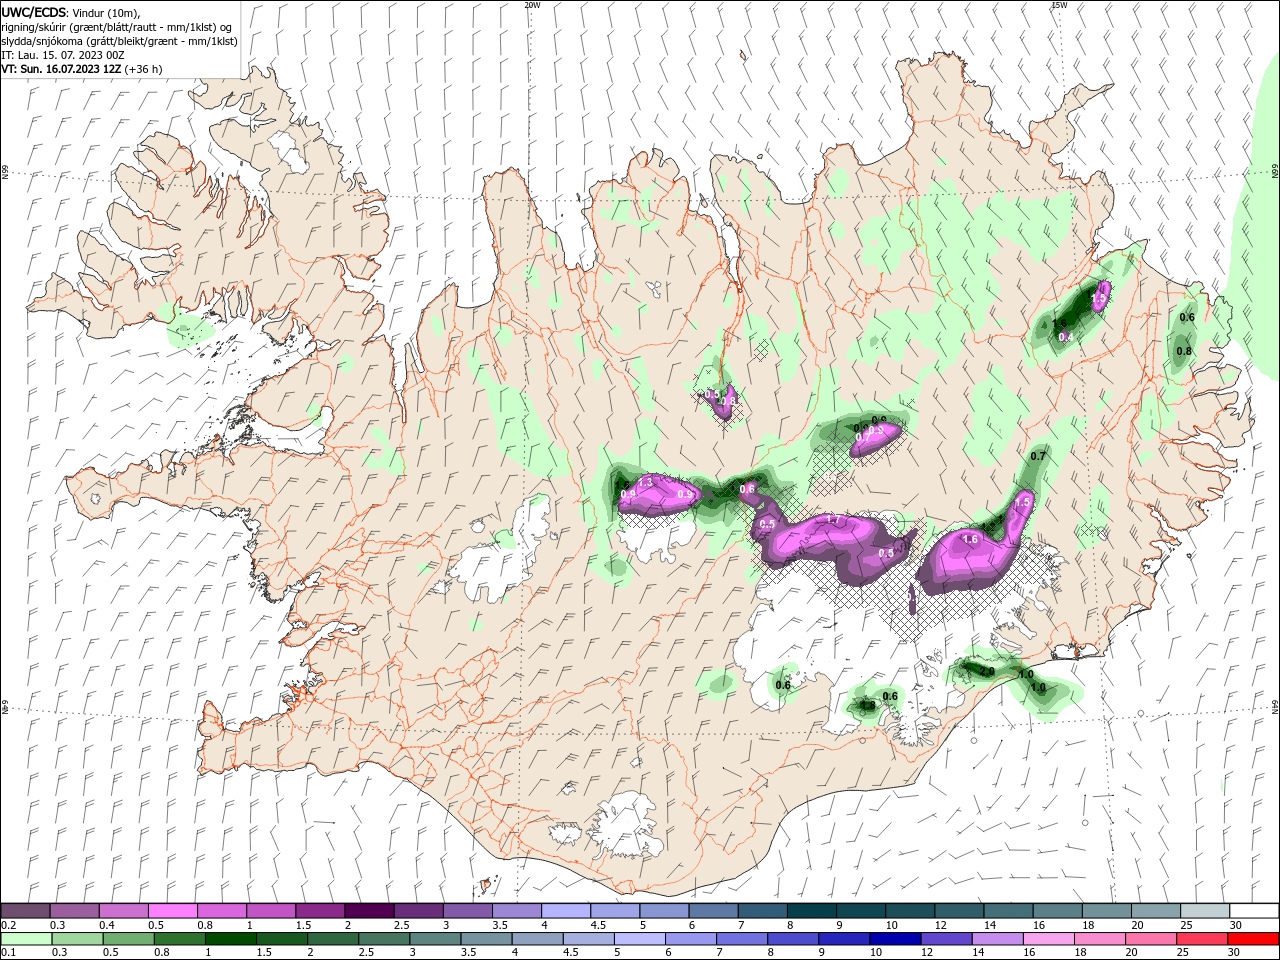This screenshot has width=1280, height=960.
Task: Pick the bright pink 0.5 swatch in upper legend
Action: tap(172, 911)
